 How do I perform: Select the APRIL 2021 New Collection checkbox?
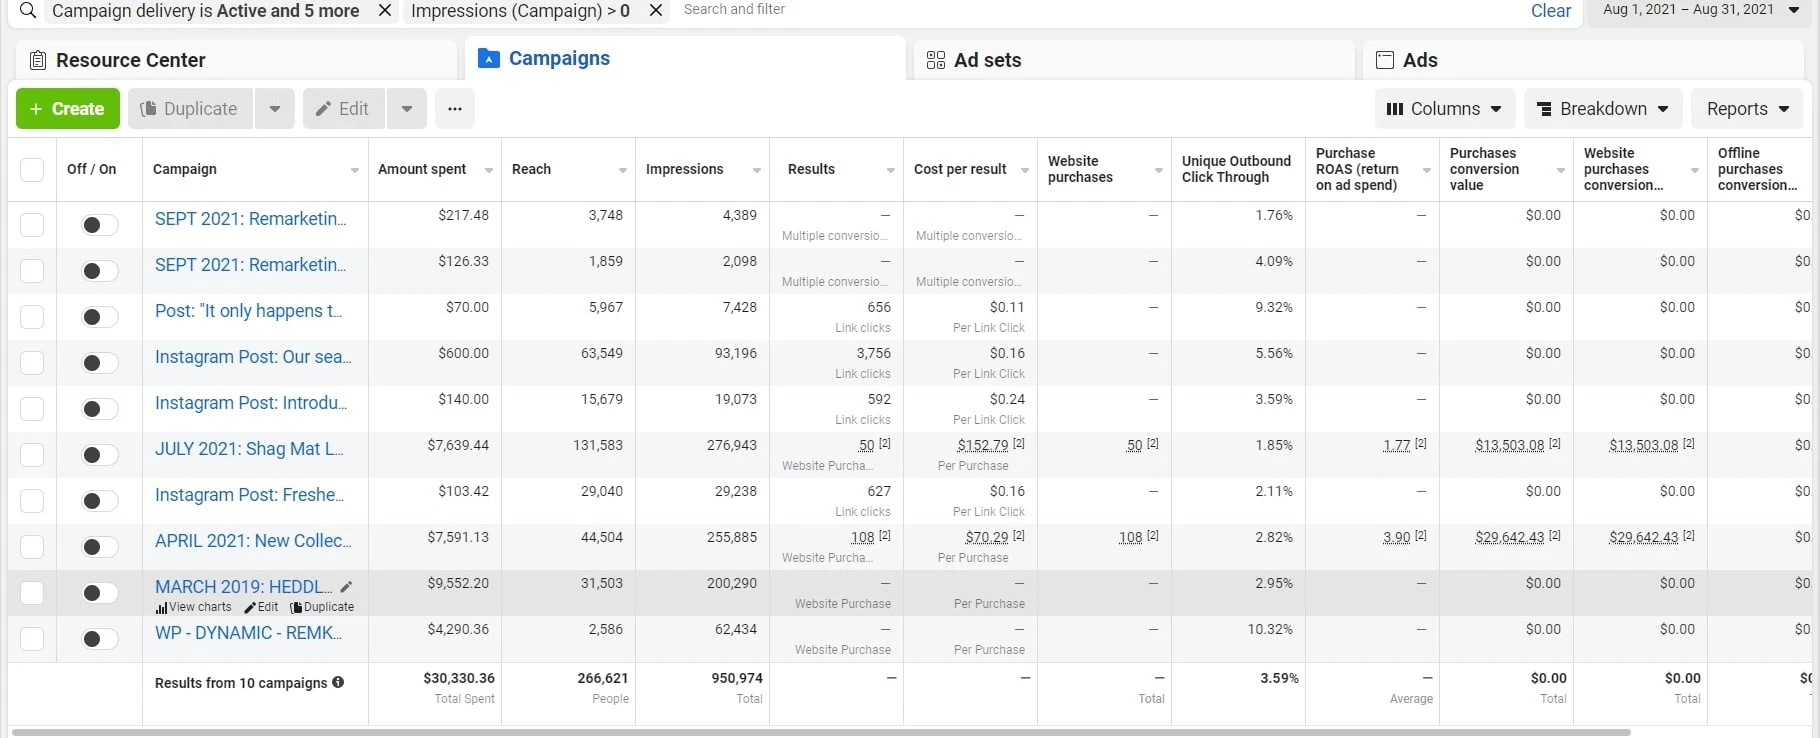tap(32, 547)
